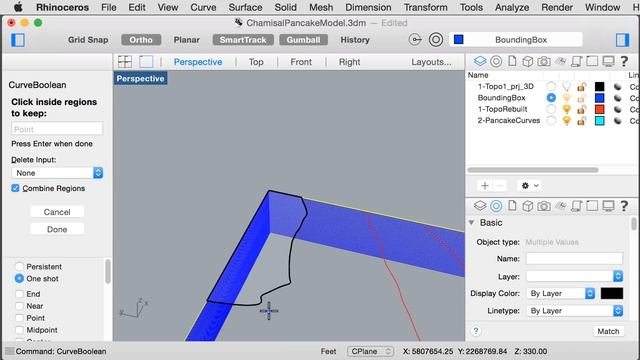Open the help question mark in the lower panel
Screen dimensions: 640x360
point(624,206)
